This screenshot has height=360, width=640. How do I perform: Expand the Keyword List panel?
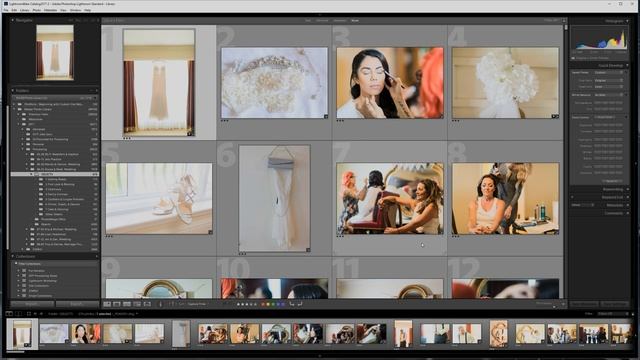tap(627, 197)
